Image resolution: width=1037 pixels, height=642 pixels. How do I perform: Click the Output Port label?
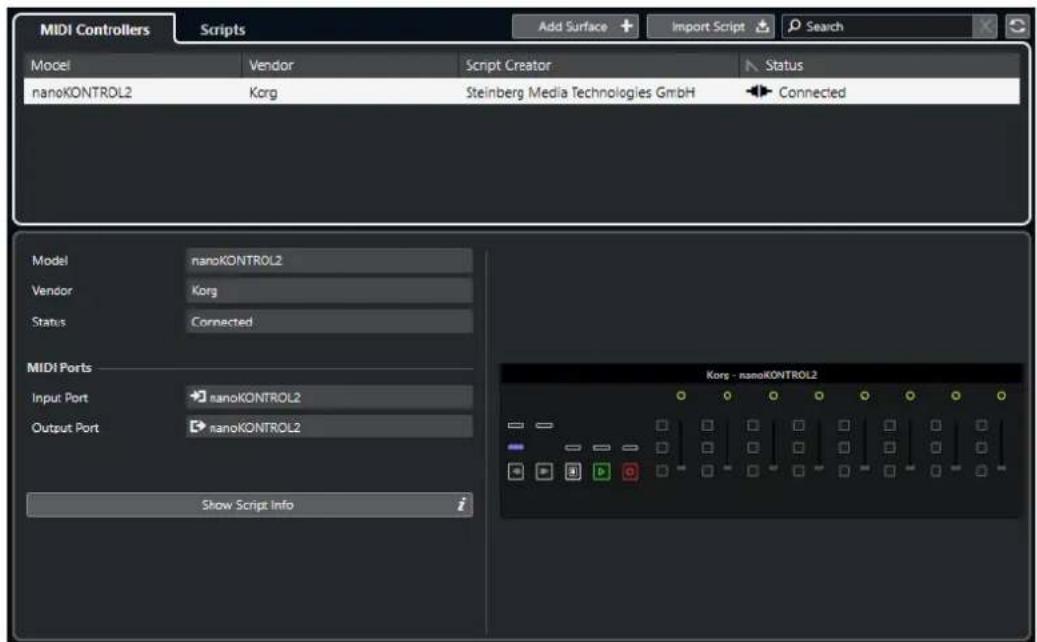[x=65, y=428]
